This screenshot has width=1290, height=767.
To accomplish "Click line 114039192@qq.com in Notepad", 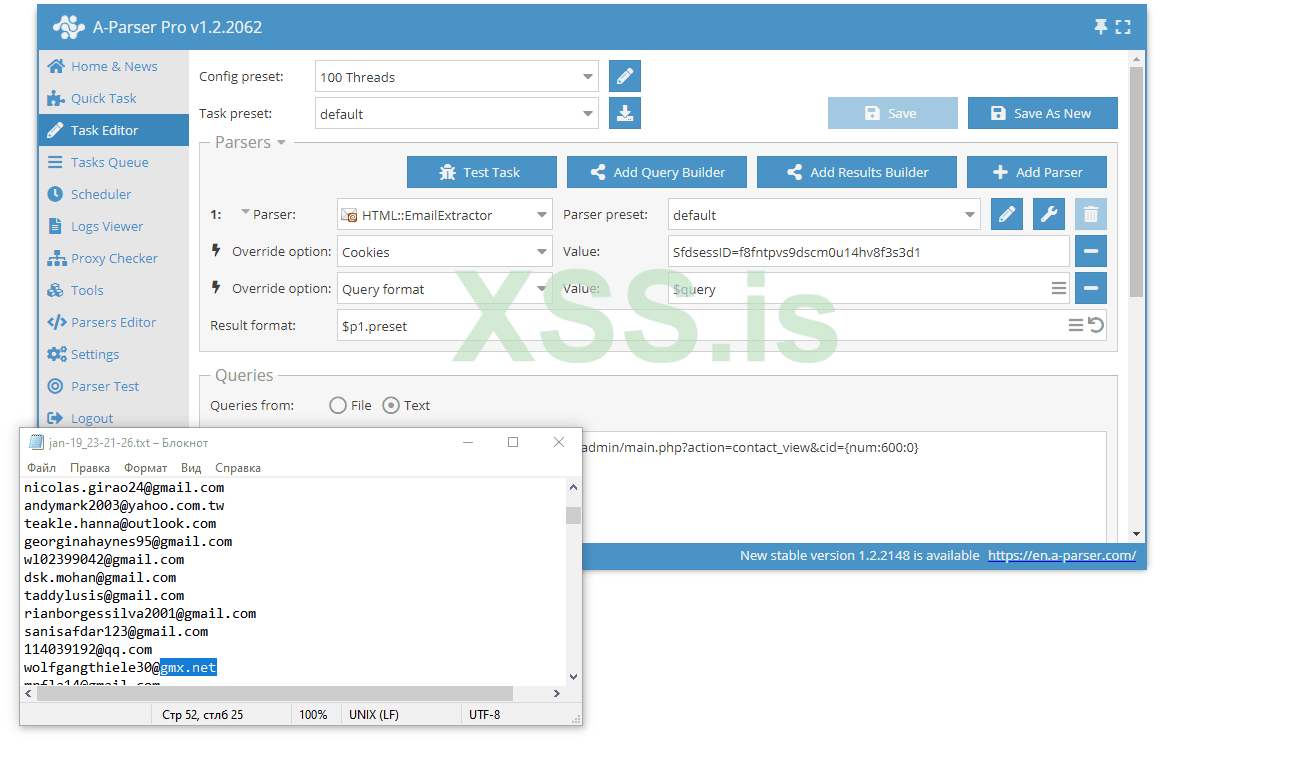I will click(88, 649).
